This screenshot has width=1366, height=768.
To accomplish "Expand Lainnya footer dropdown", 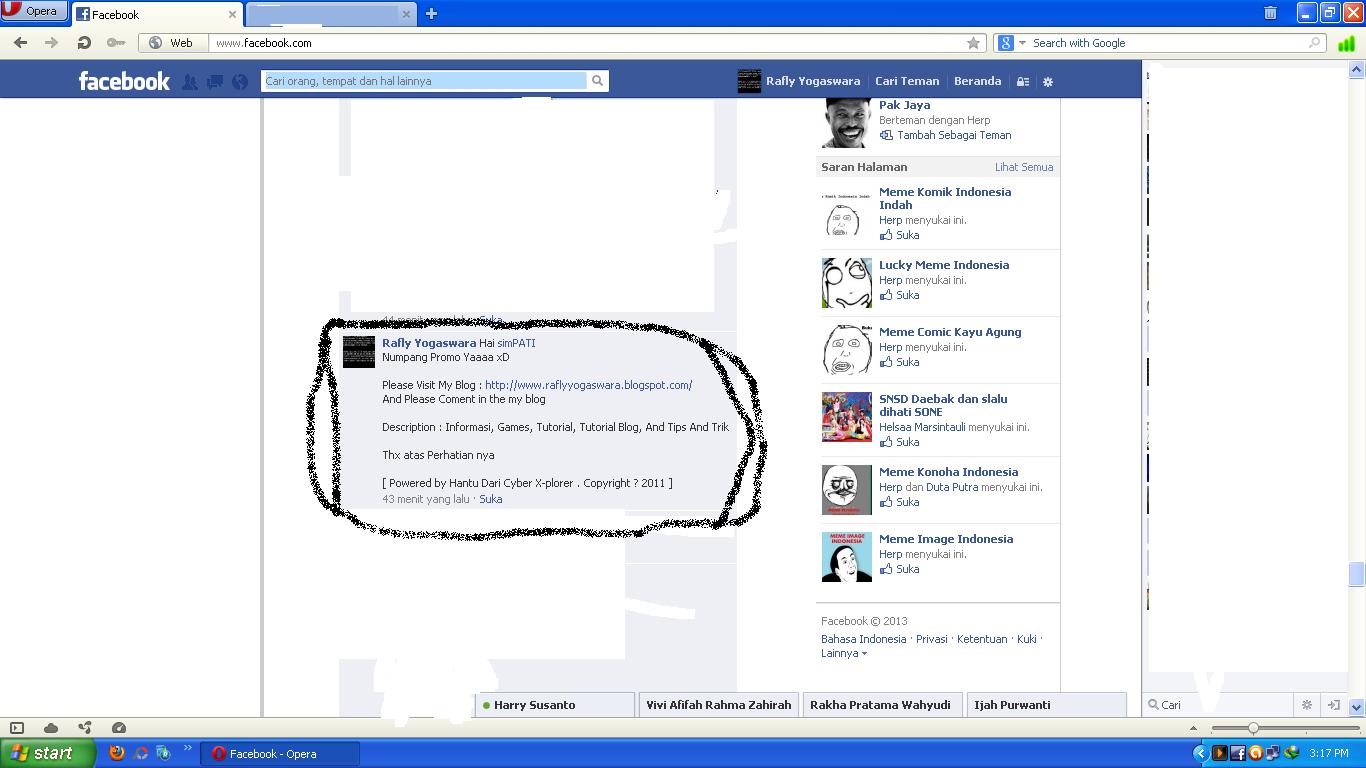I will point(844,653).
